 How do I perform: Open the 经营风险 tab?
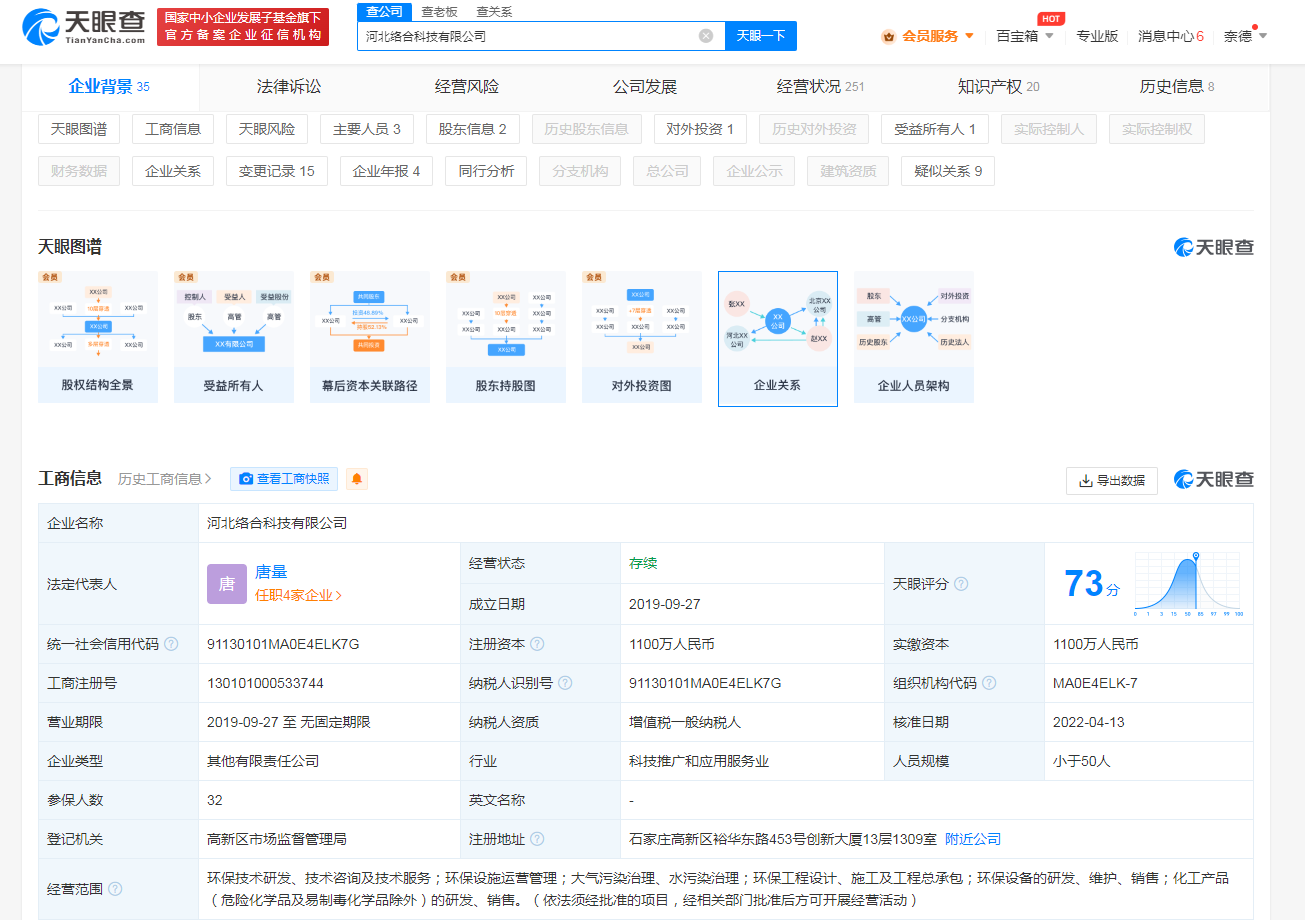click(x=467, y=87)
